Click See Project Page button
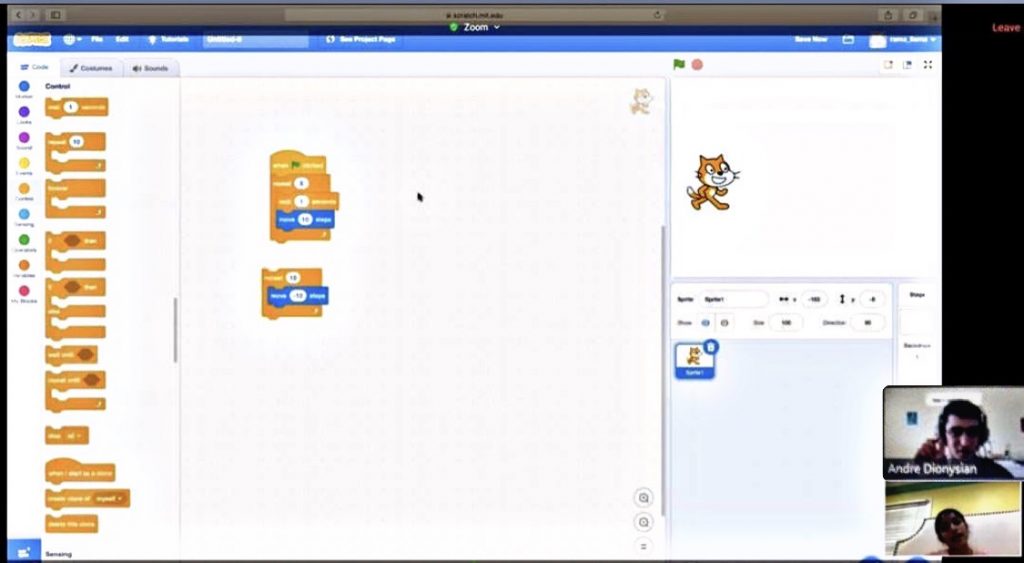 (x=361, y=39)
